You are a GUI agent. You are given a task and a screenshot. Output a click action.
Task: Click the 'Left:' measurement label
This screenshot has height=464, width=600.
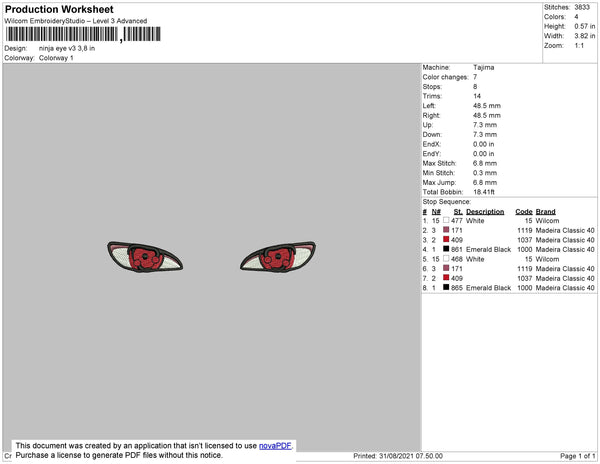click(429, 106)
